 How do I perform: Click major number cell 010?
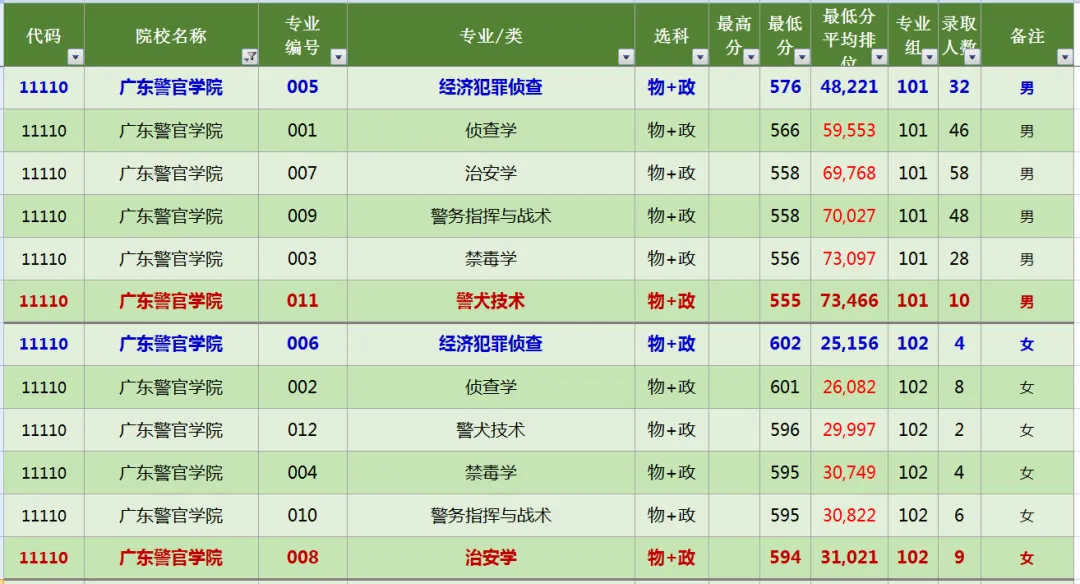tap(302, 516)
